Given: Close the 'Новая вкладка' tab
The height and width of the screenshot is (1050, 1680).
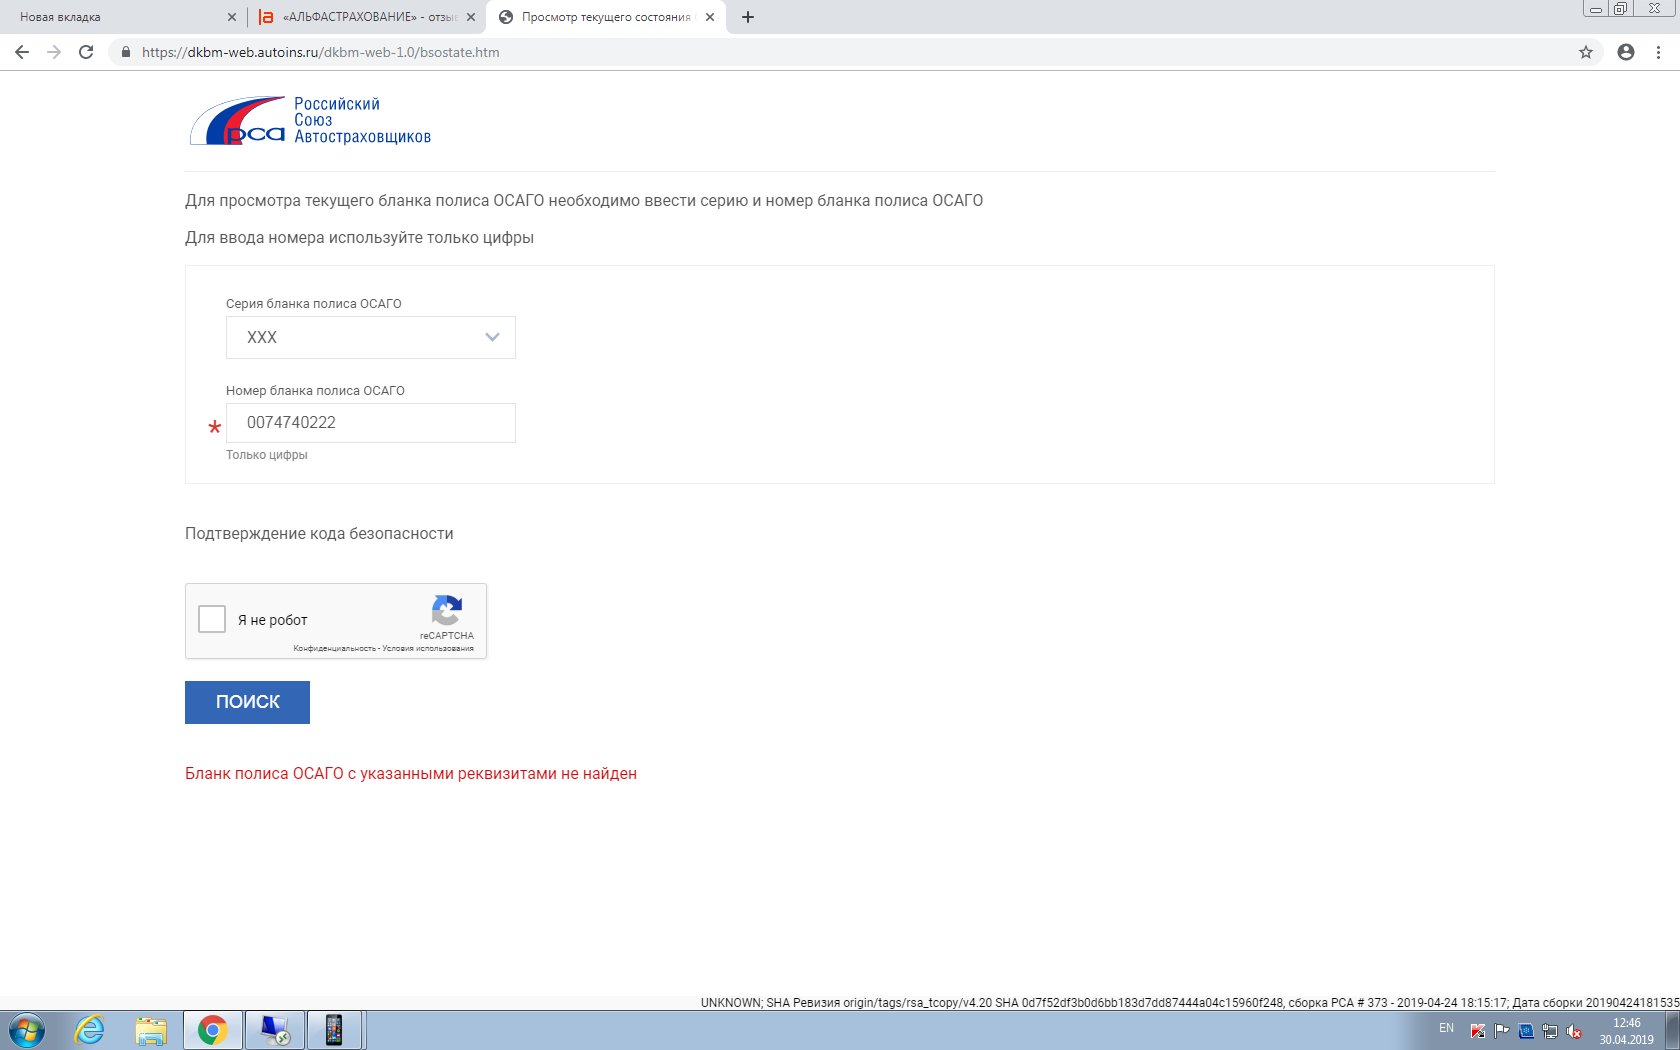Looking at the screenshot, I should tap(232, 17).
